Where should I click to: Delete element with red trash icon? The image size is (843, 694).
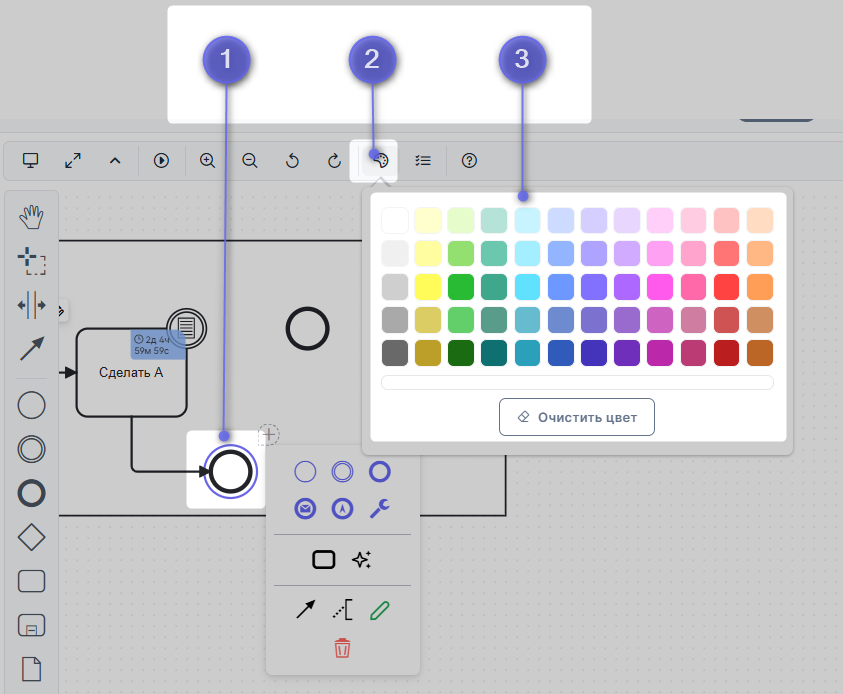343,648
